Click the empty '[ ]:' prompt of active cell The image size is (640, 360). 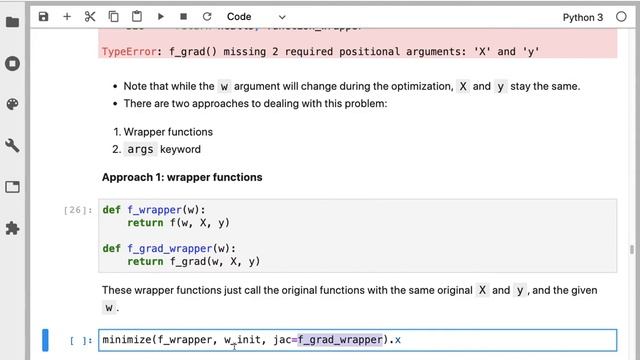[81, 340]
